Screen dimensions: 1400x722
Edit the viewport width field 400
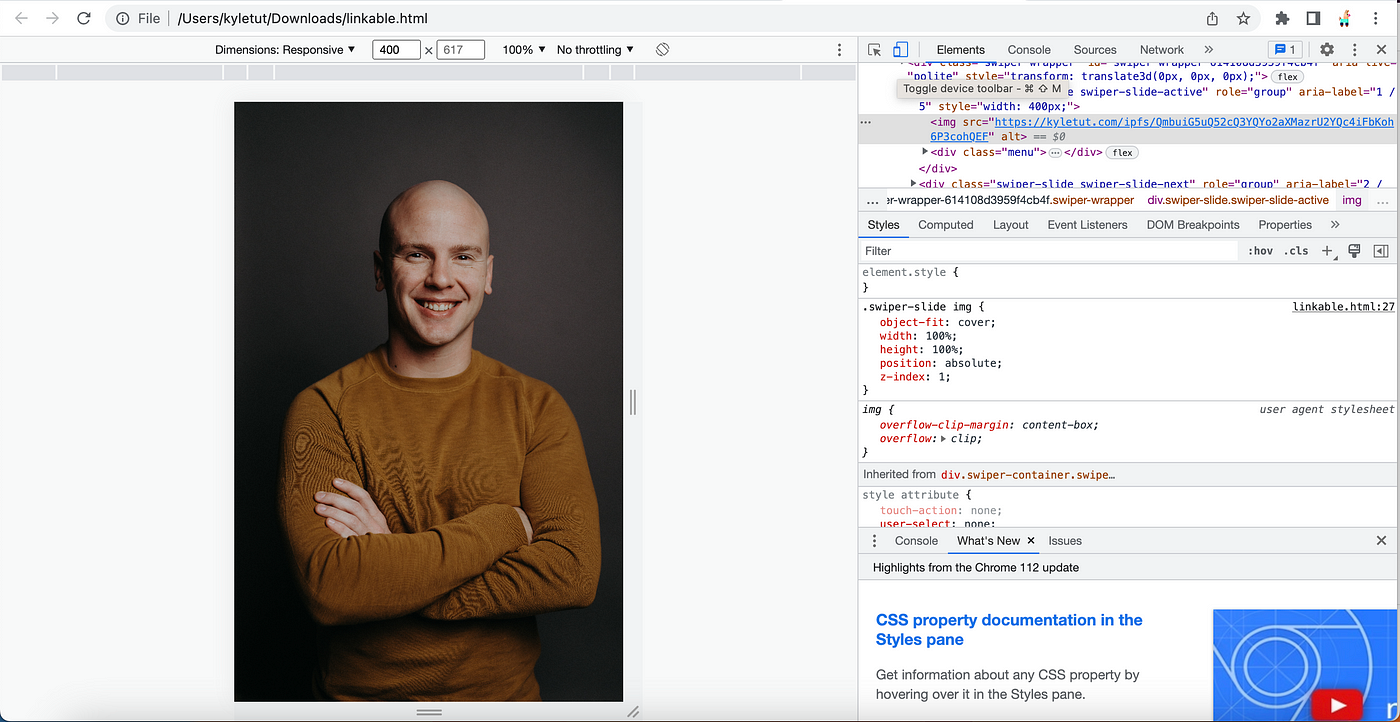[x=396, y=49]
